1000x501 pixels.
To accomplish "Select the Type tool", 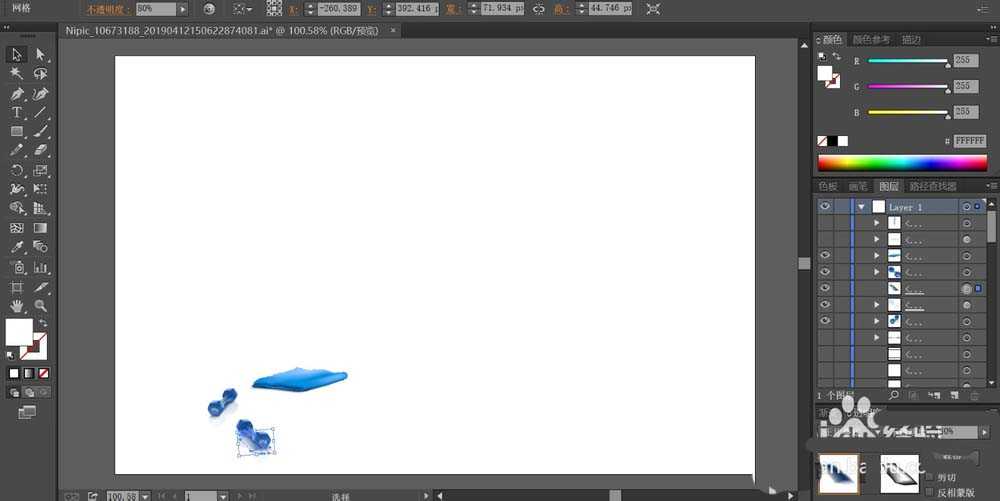I will 17,112.
